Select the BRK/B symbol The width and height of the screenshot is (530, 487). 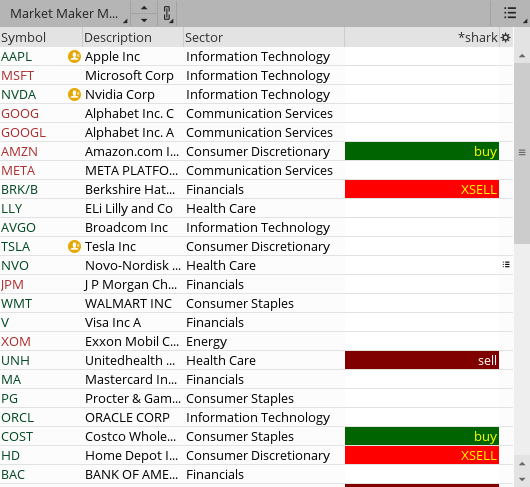pyautogui.click(x=19, y=190)
